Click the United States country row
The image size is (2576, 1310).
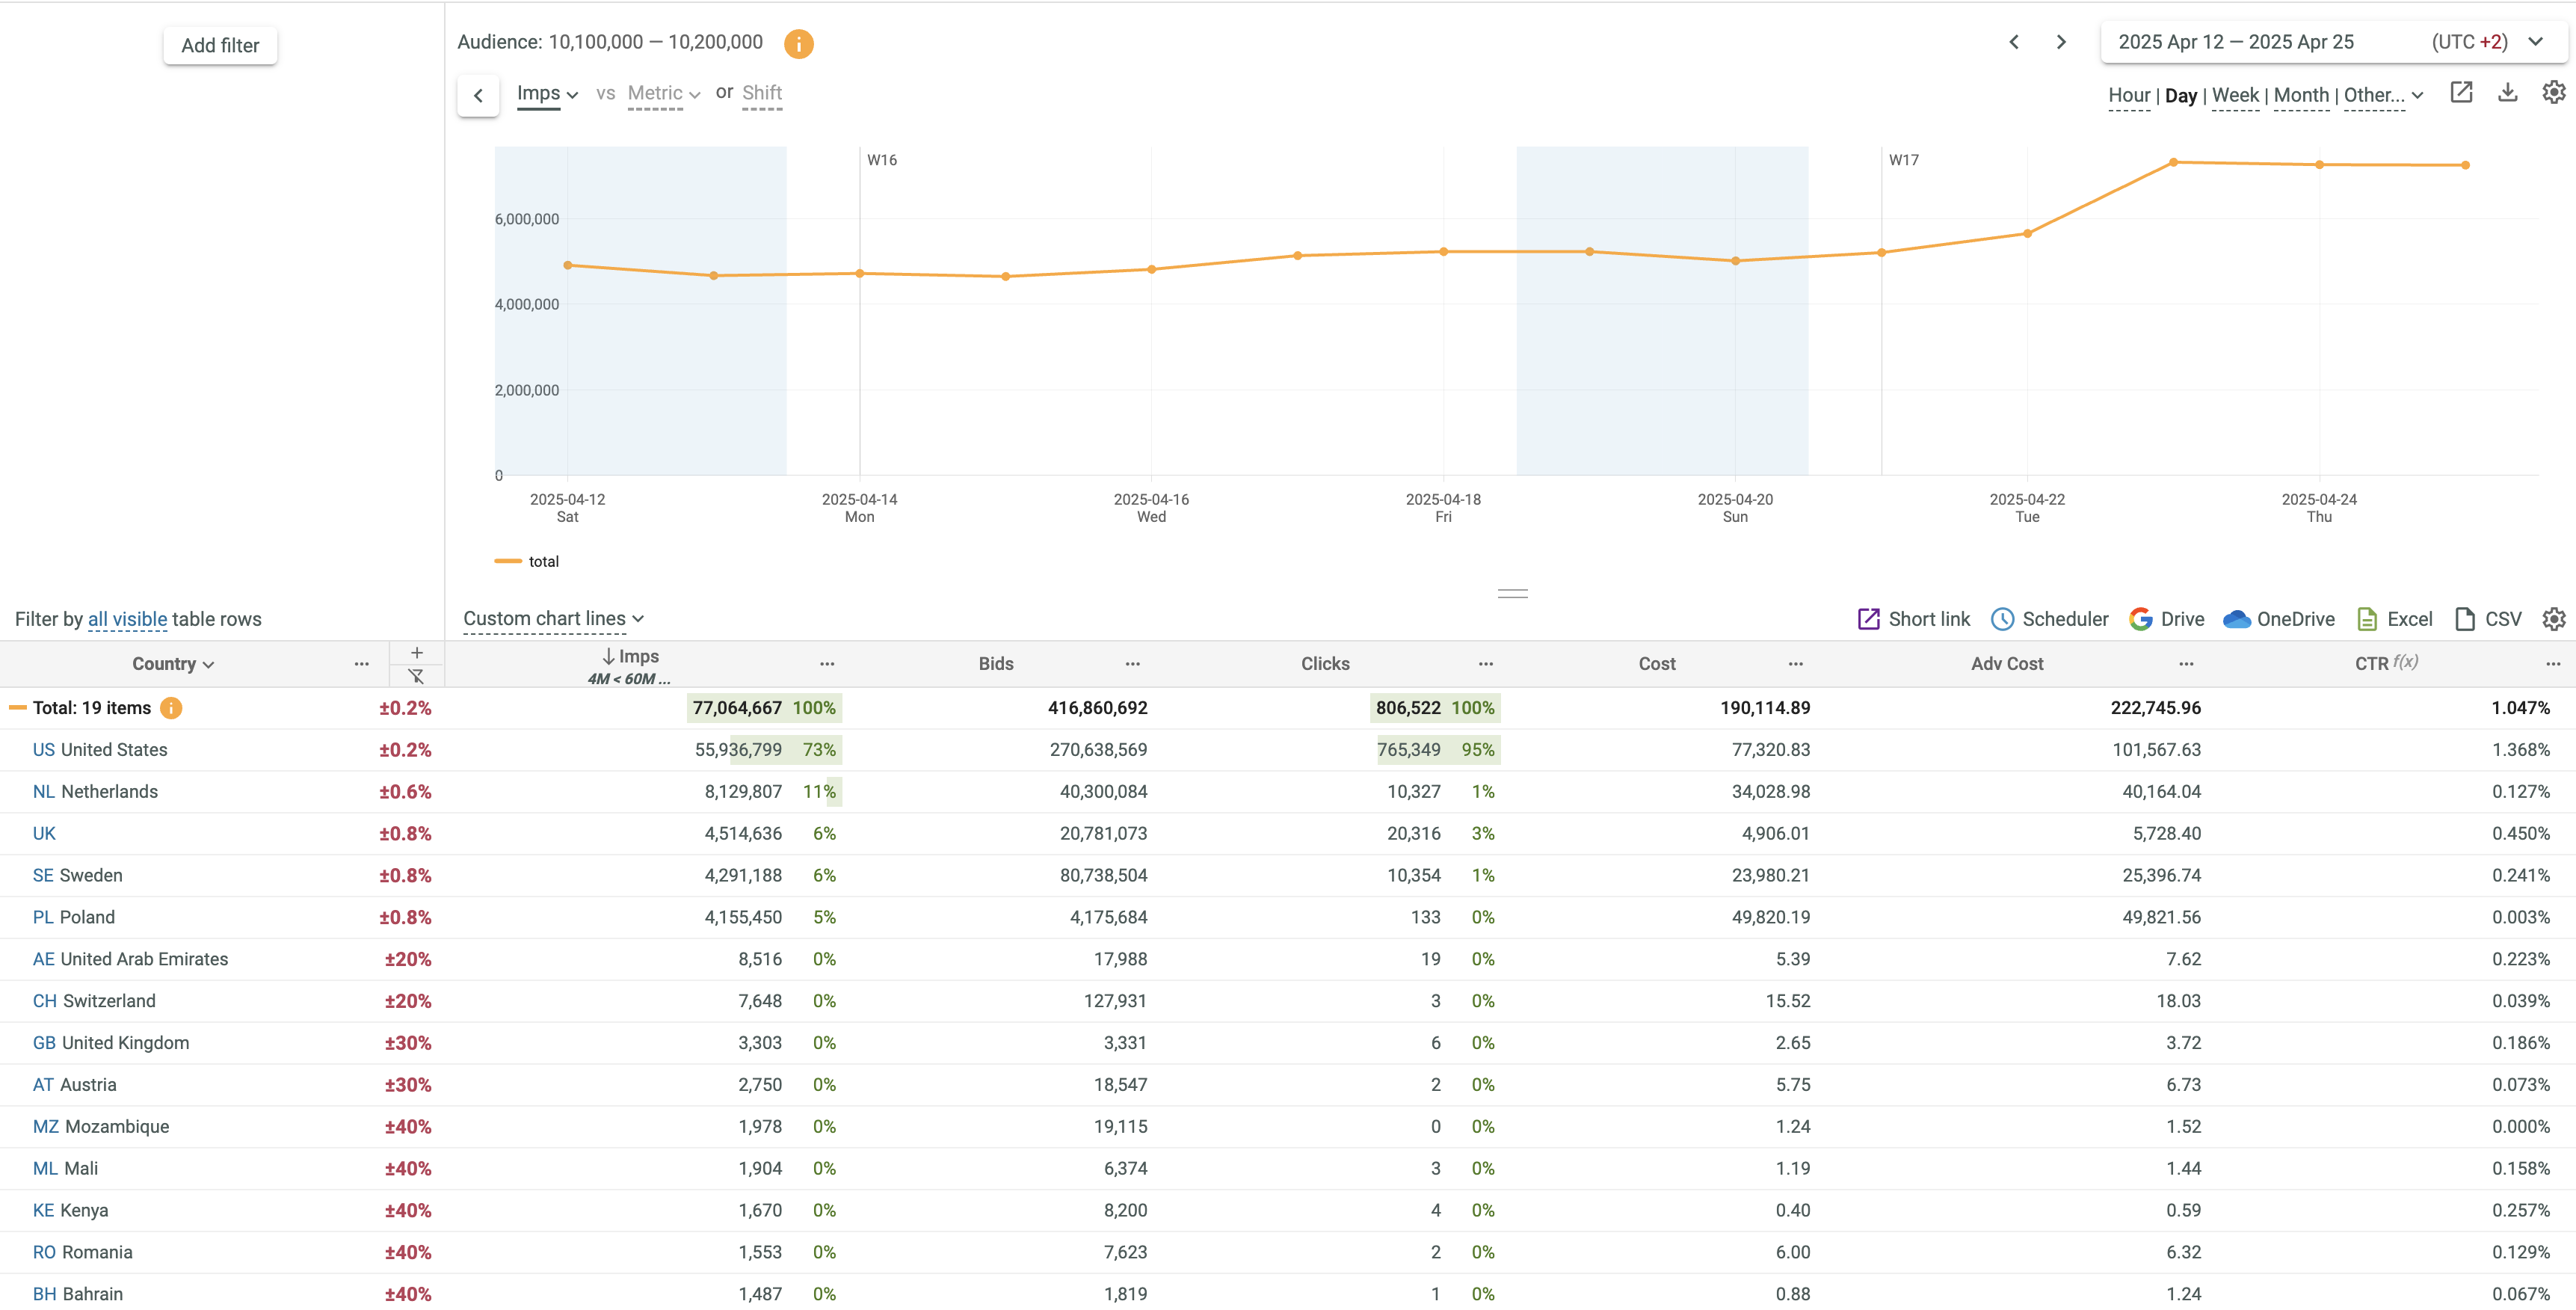[x=100, y=750]
